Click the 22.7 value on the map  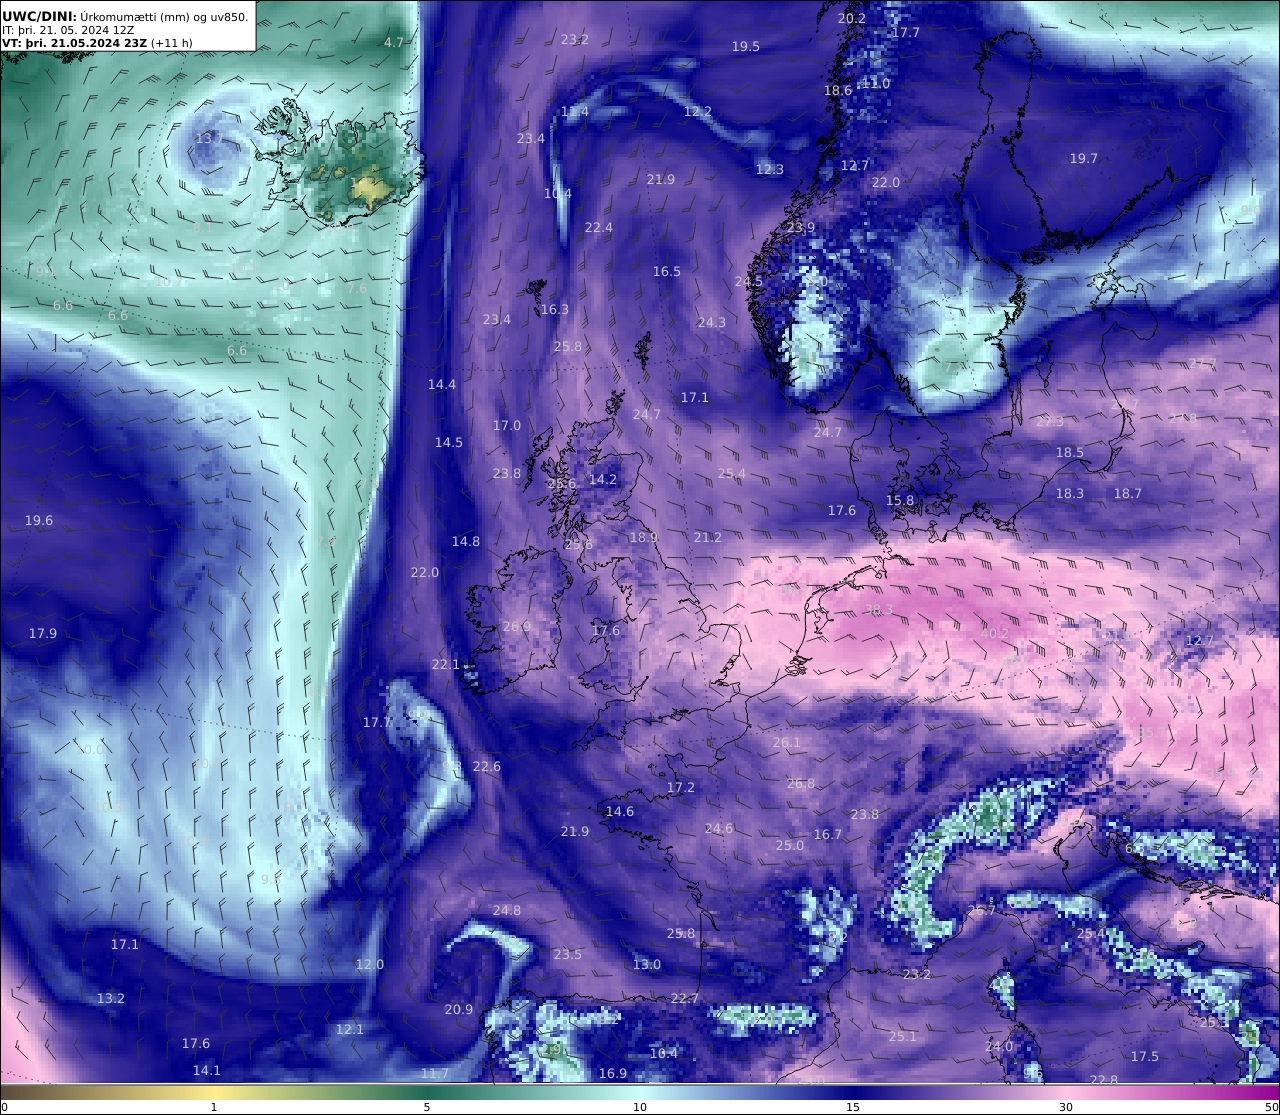(x=685, y=998)
